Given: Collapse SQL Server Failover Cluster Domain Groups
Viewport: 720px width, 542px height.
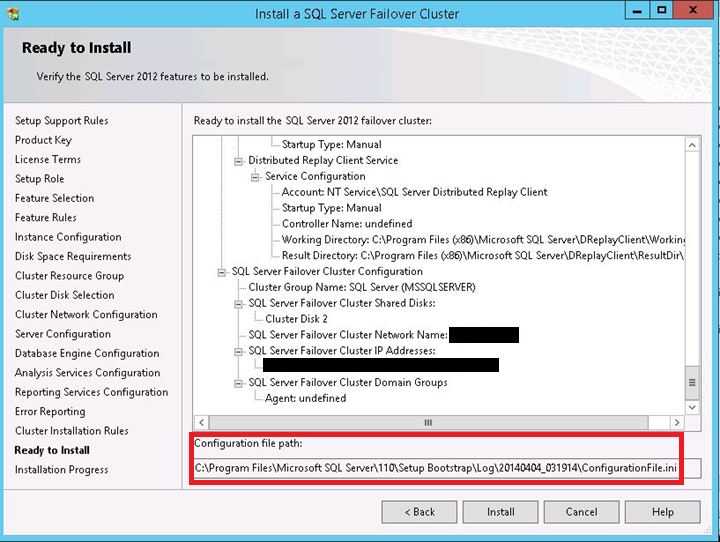Looking at the screenshot, I should [238, 382].
